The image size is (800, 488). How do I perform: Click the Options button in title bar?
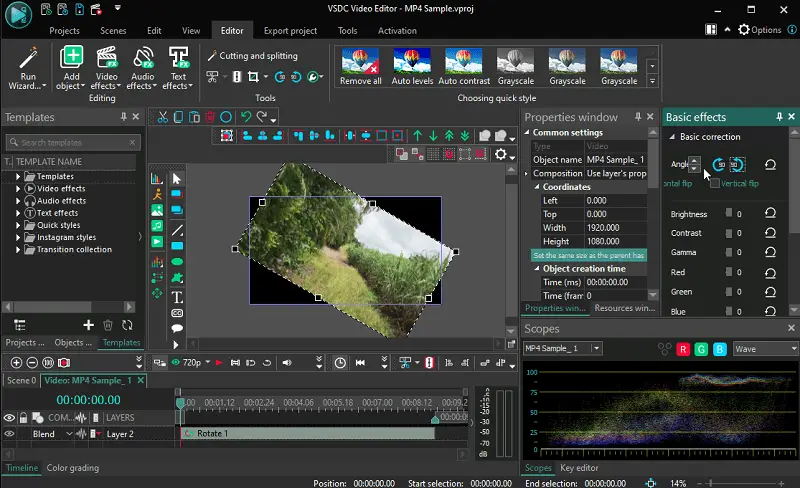point(760,30)
